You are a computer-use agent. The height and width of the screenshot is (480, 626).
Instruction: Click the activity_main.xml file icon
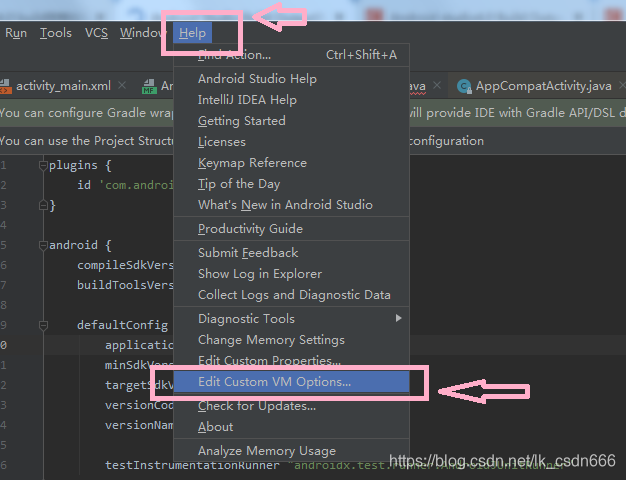(6, 86)
